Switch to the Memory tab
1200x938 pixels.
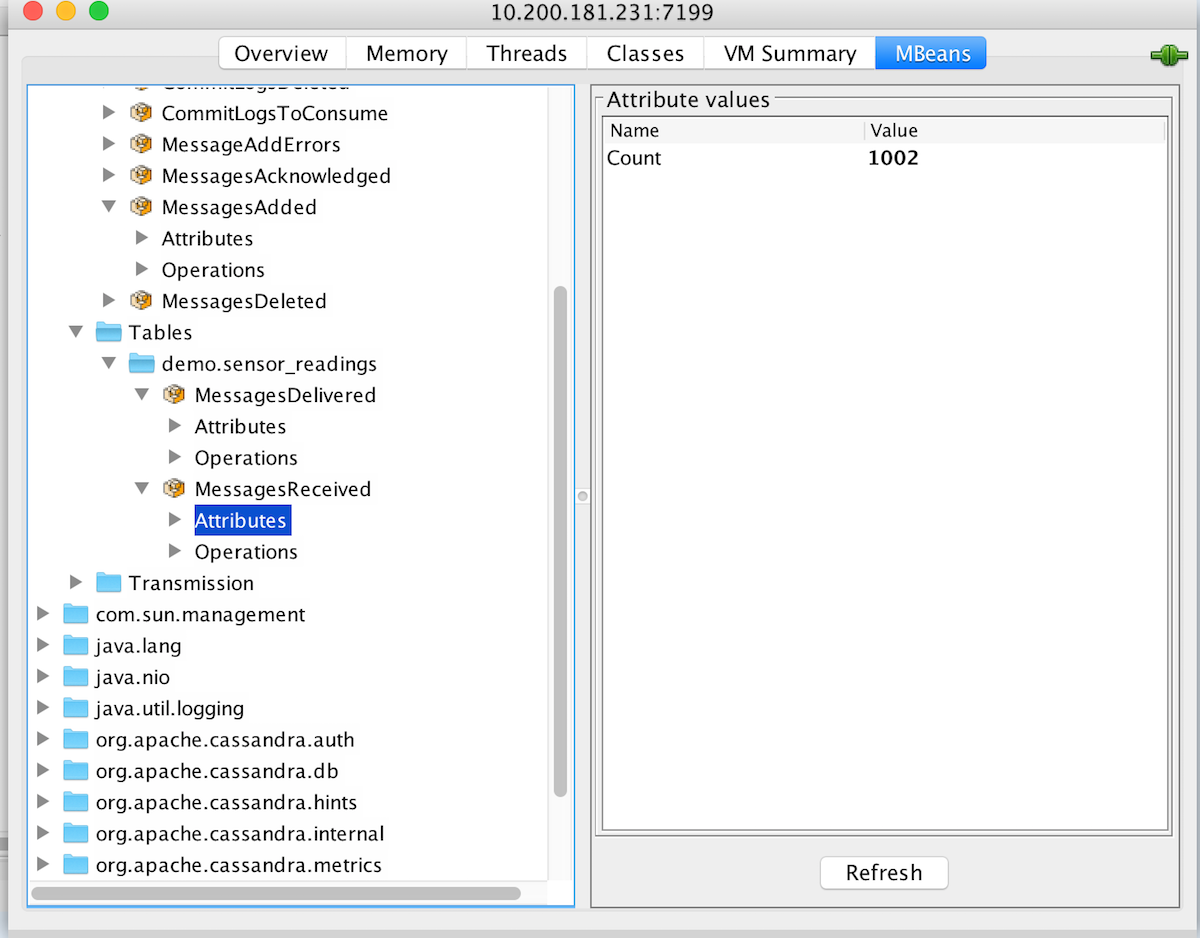coord(406,53)
